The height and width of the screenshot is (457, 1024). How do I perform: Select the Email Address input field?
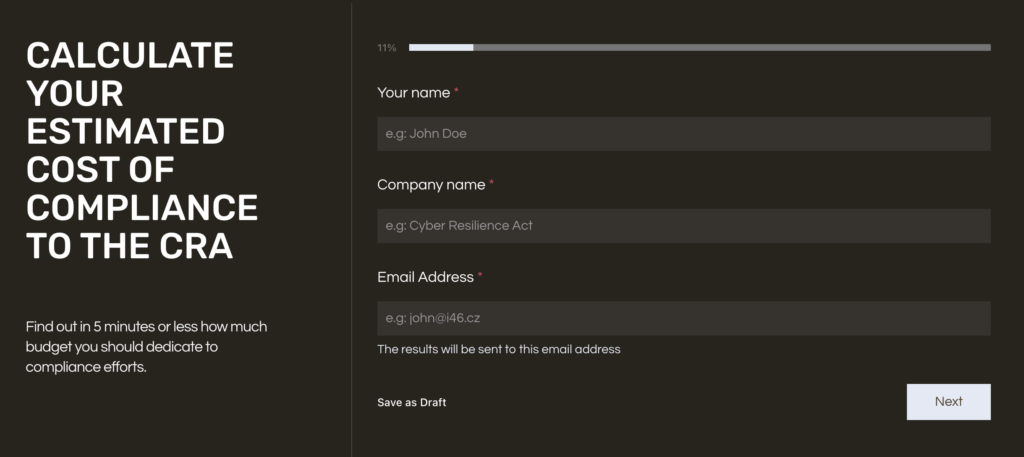683,318
